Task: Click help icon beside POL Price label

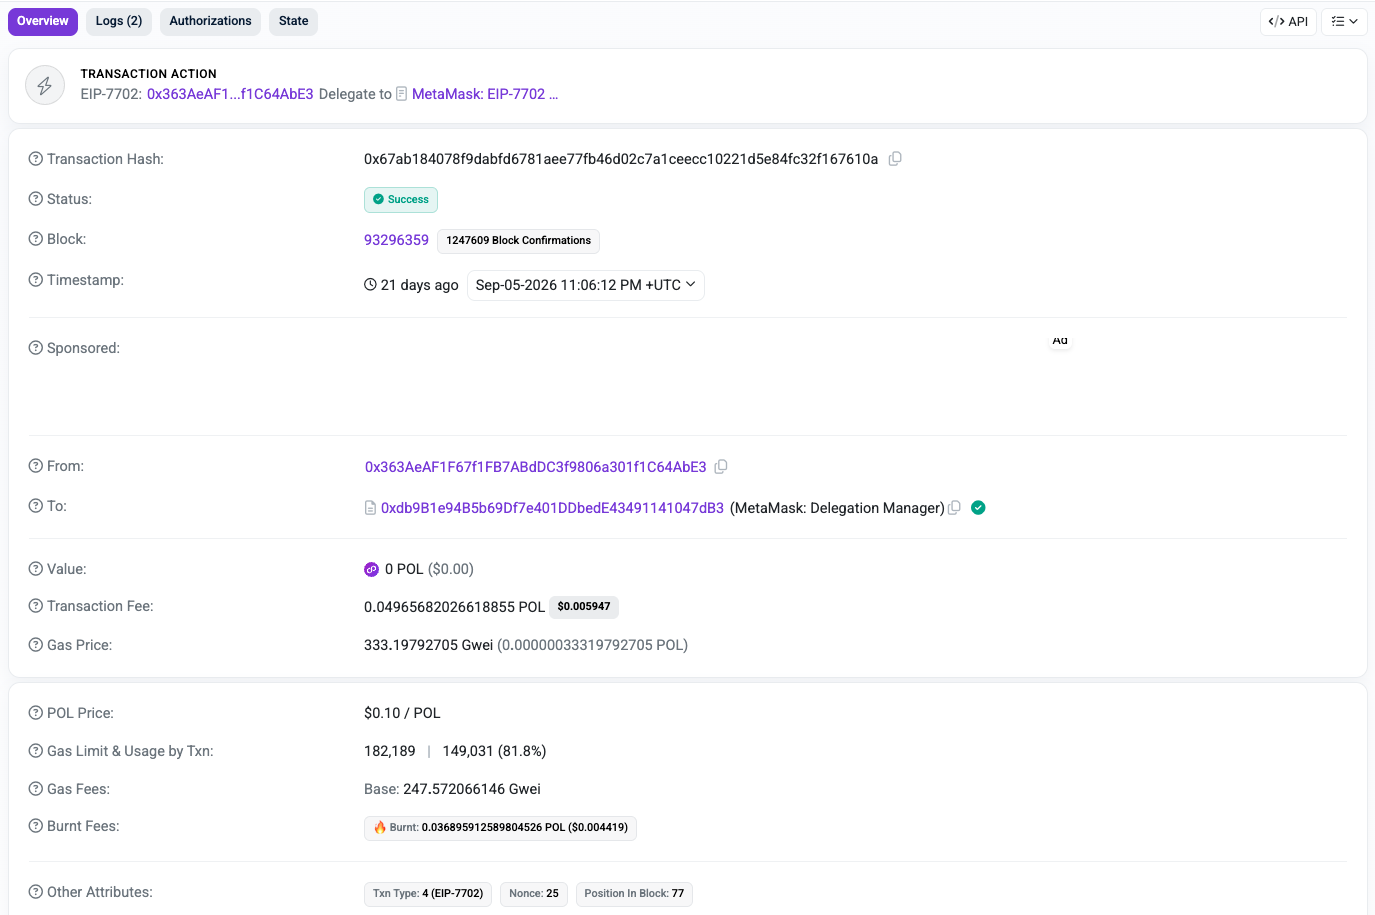Action: (x=36, y=713)
